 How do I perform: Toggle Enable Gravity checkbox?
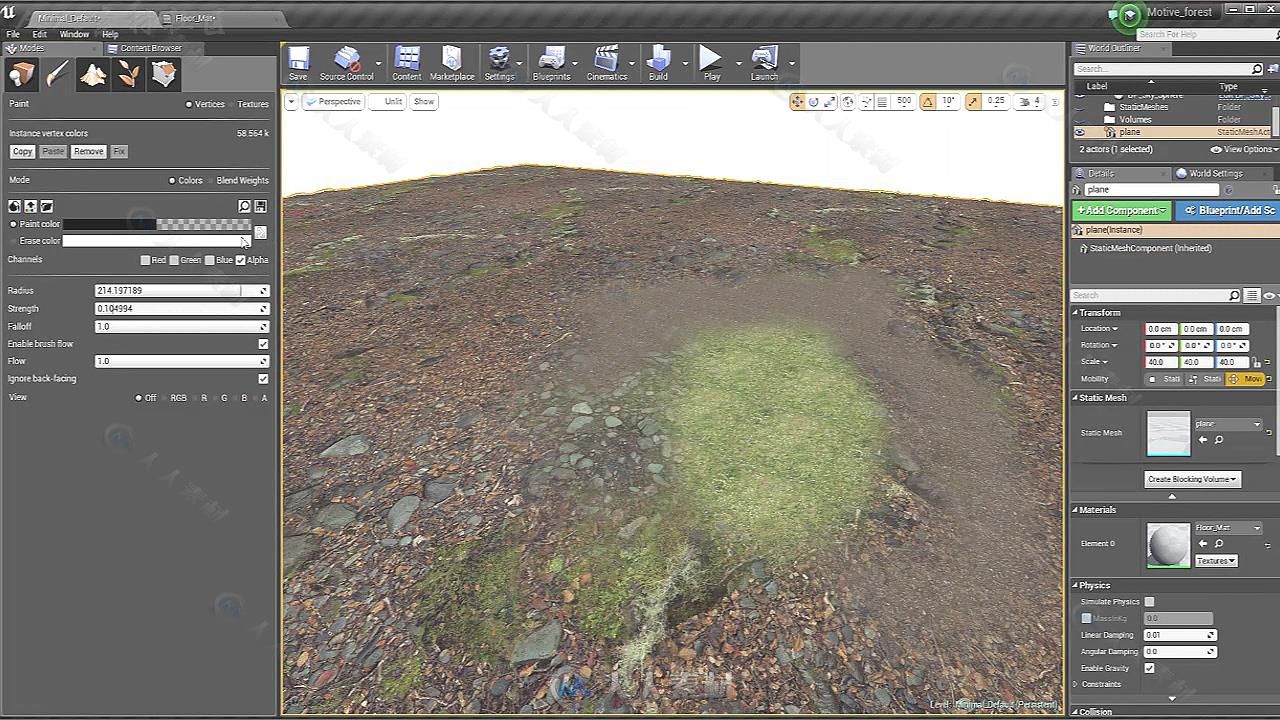coord(1149,668)
